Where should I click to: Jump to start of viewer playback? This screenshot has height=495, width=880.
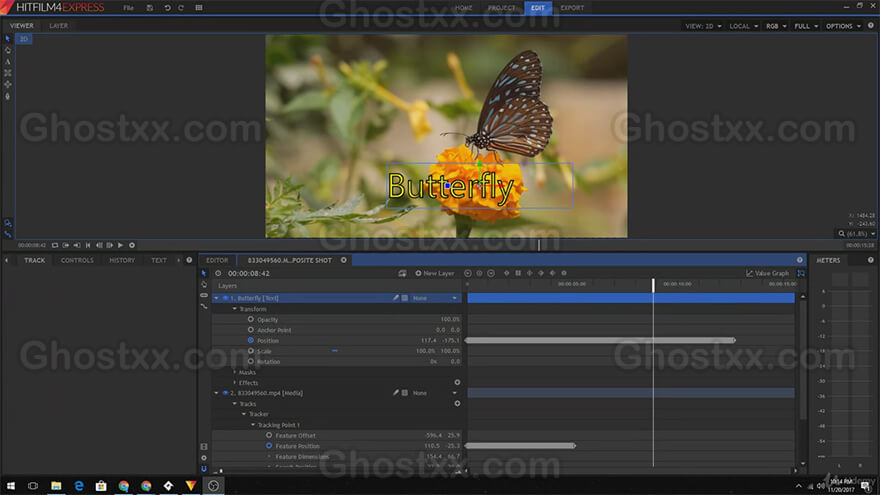[88, 245]
